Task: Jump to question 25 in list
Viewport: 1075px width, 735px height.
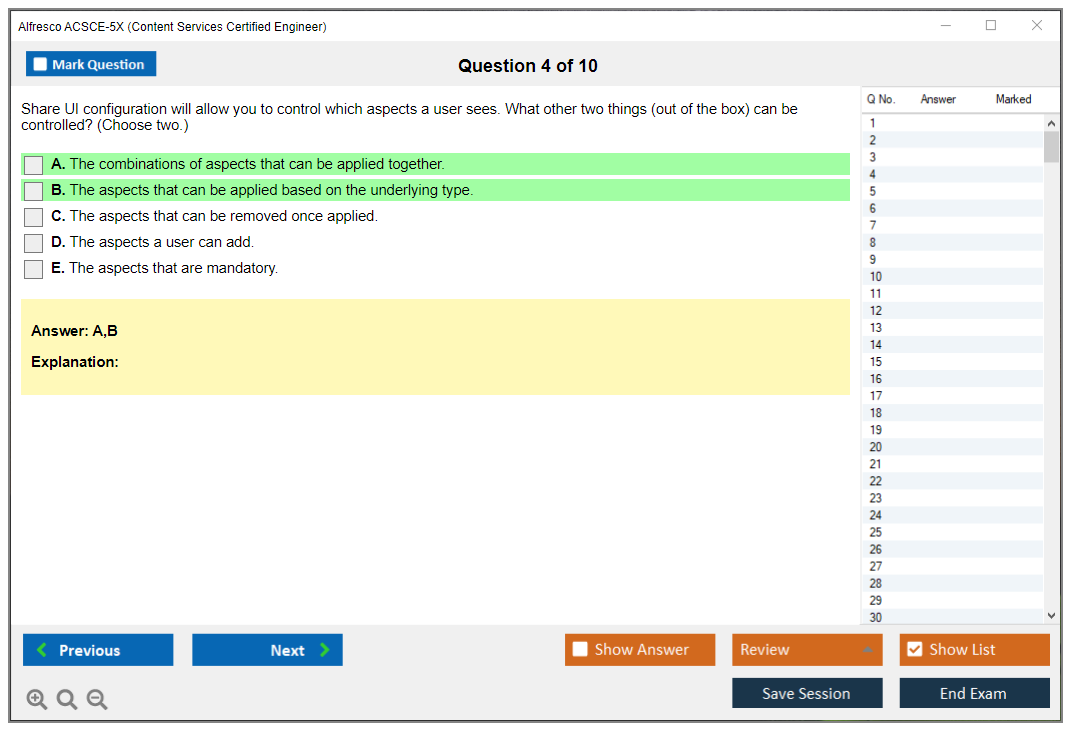Action: [876, 532]
